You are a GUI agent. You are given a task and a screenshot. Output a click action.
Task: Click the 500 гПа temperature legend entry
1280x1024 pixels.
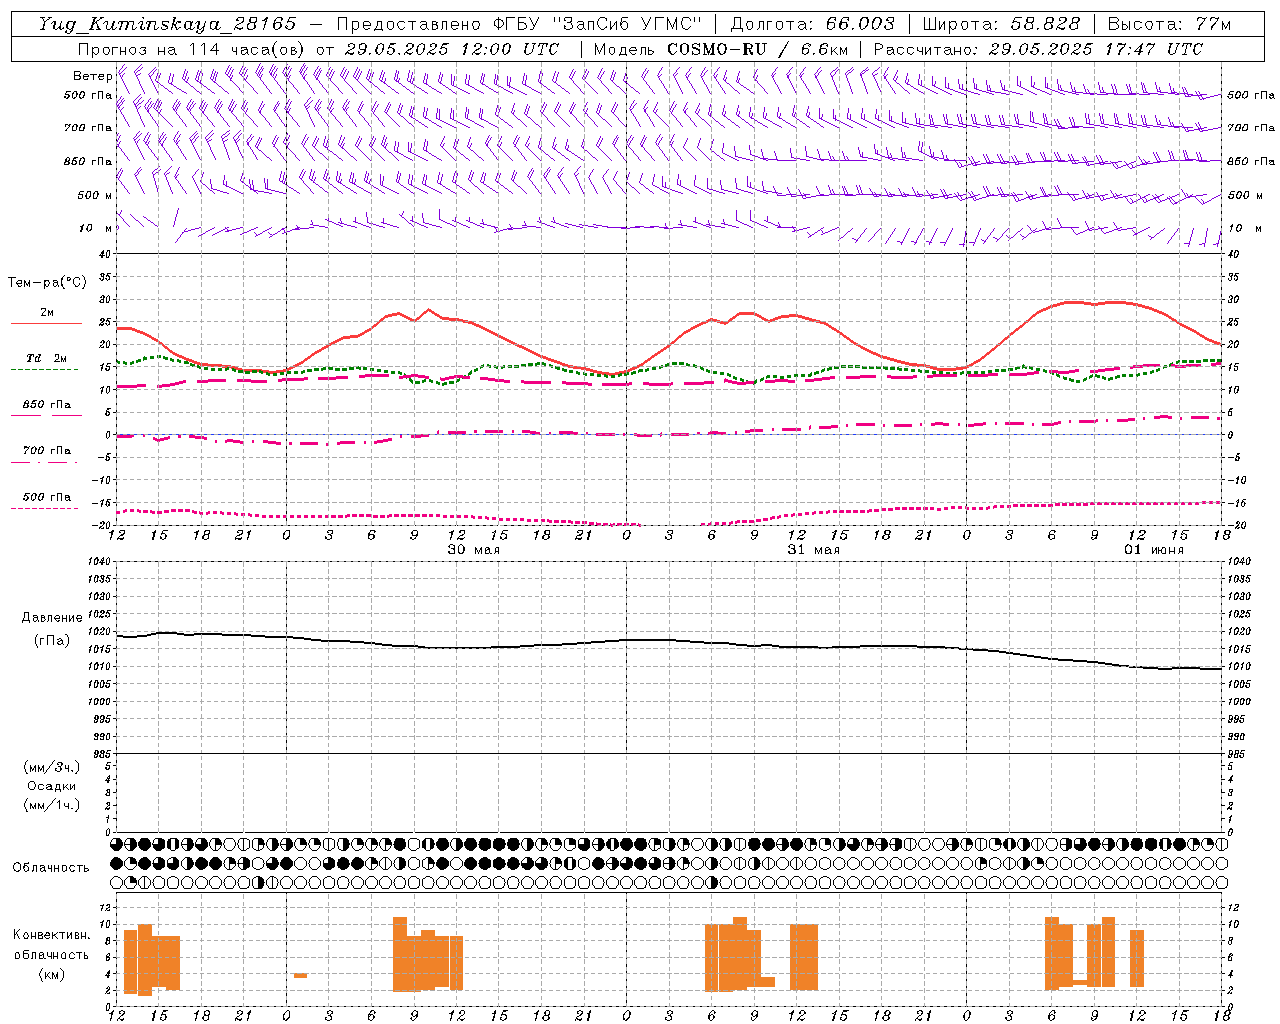46,501
